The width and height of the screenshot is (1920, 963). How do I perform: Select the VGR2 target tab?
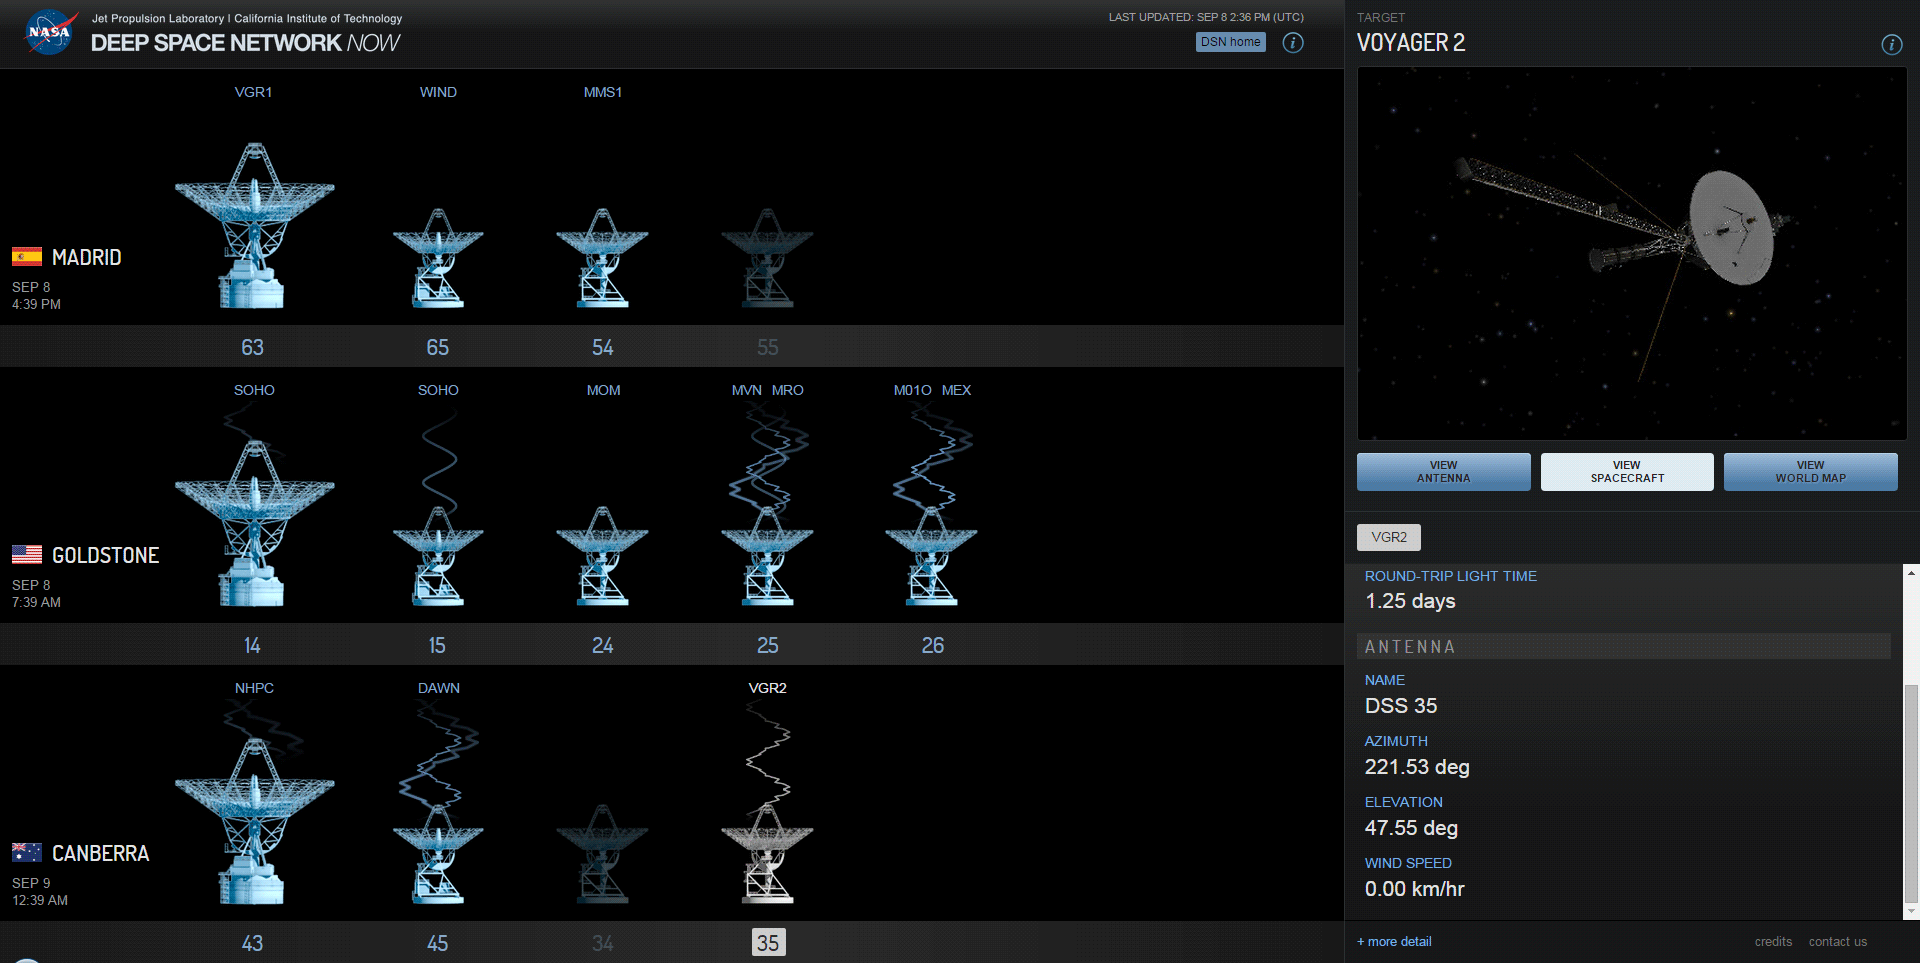pyautogui.click(x=1389, y=537)
